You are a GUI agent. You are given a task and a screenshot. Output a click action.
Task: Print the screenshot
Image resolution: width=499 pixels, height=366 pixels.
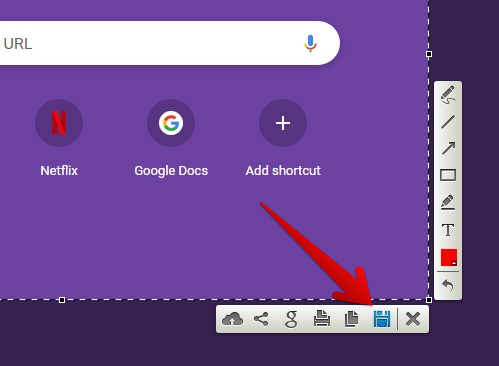pyautogui.click(x=322, y=318)
